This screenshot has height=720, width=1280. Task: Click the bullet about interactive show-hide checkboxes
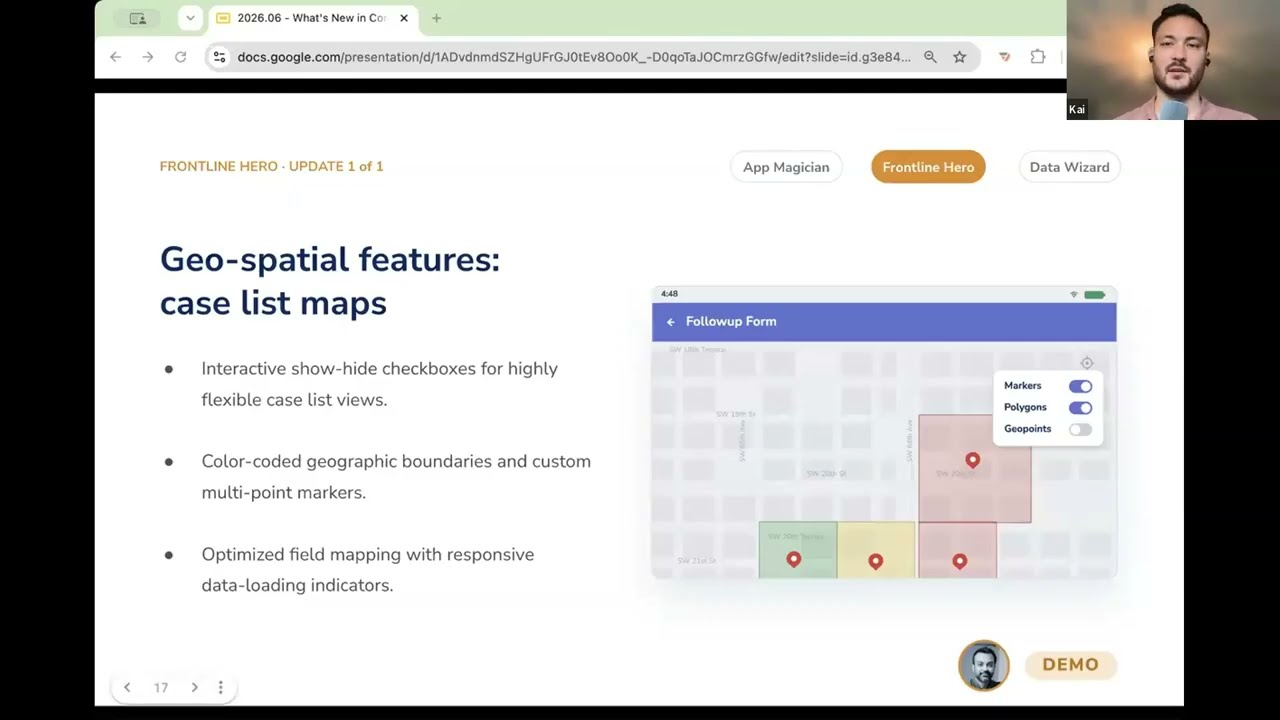pos(380,384)
